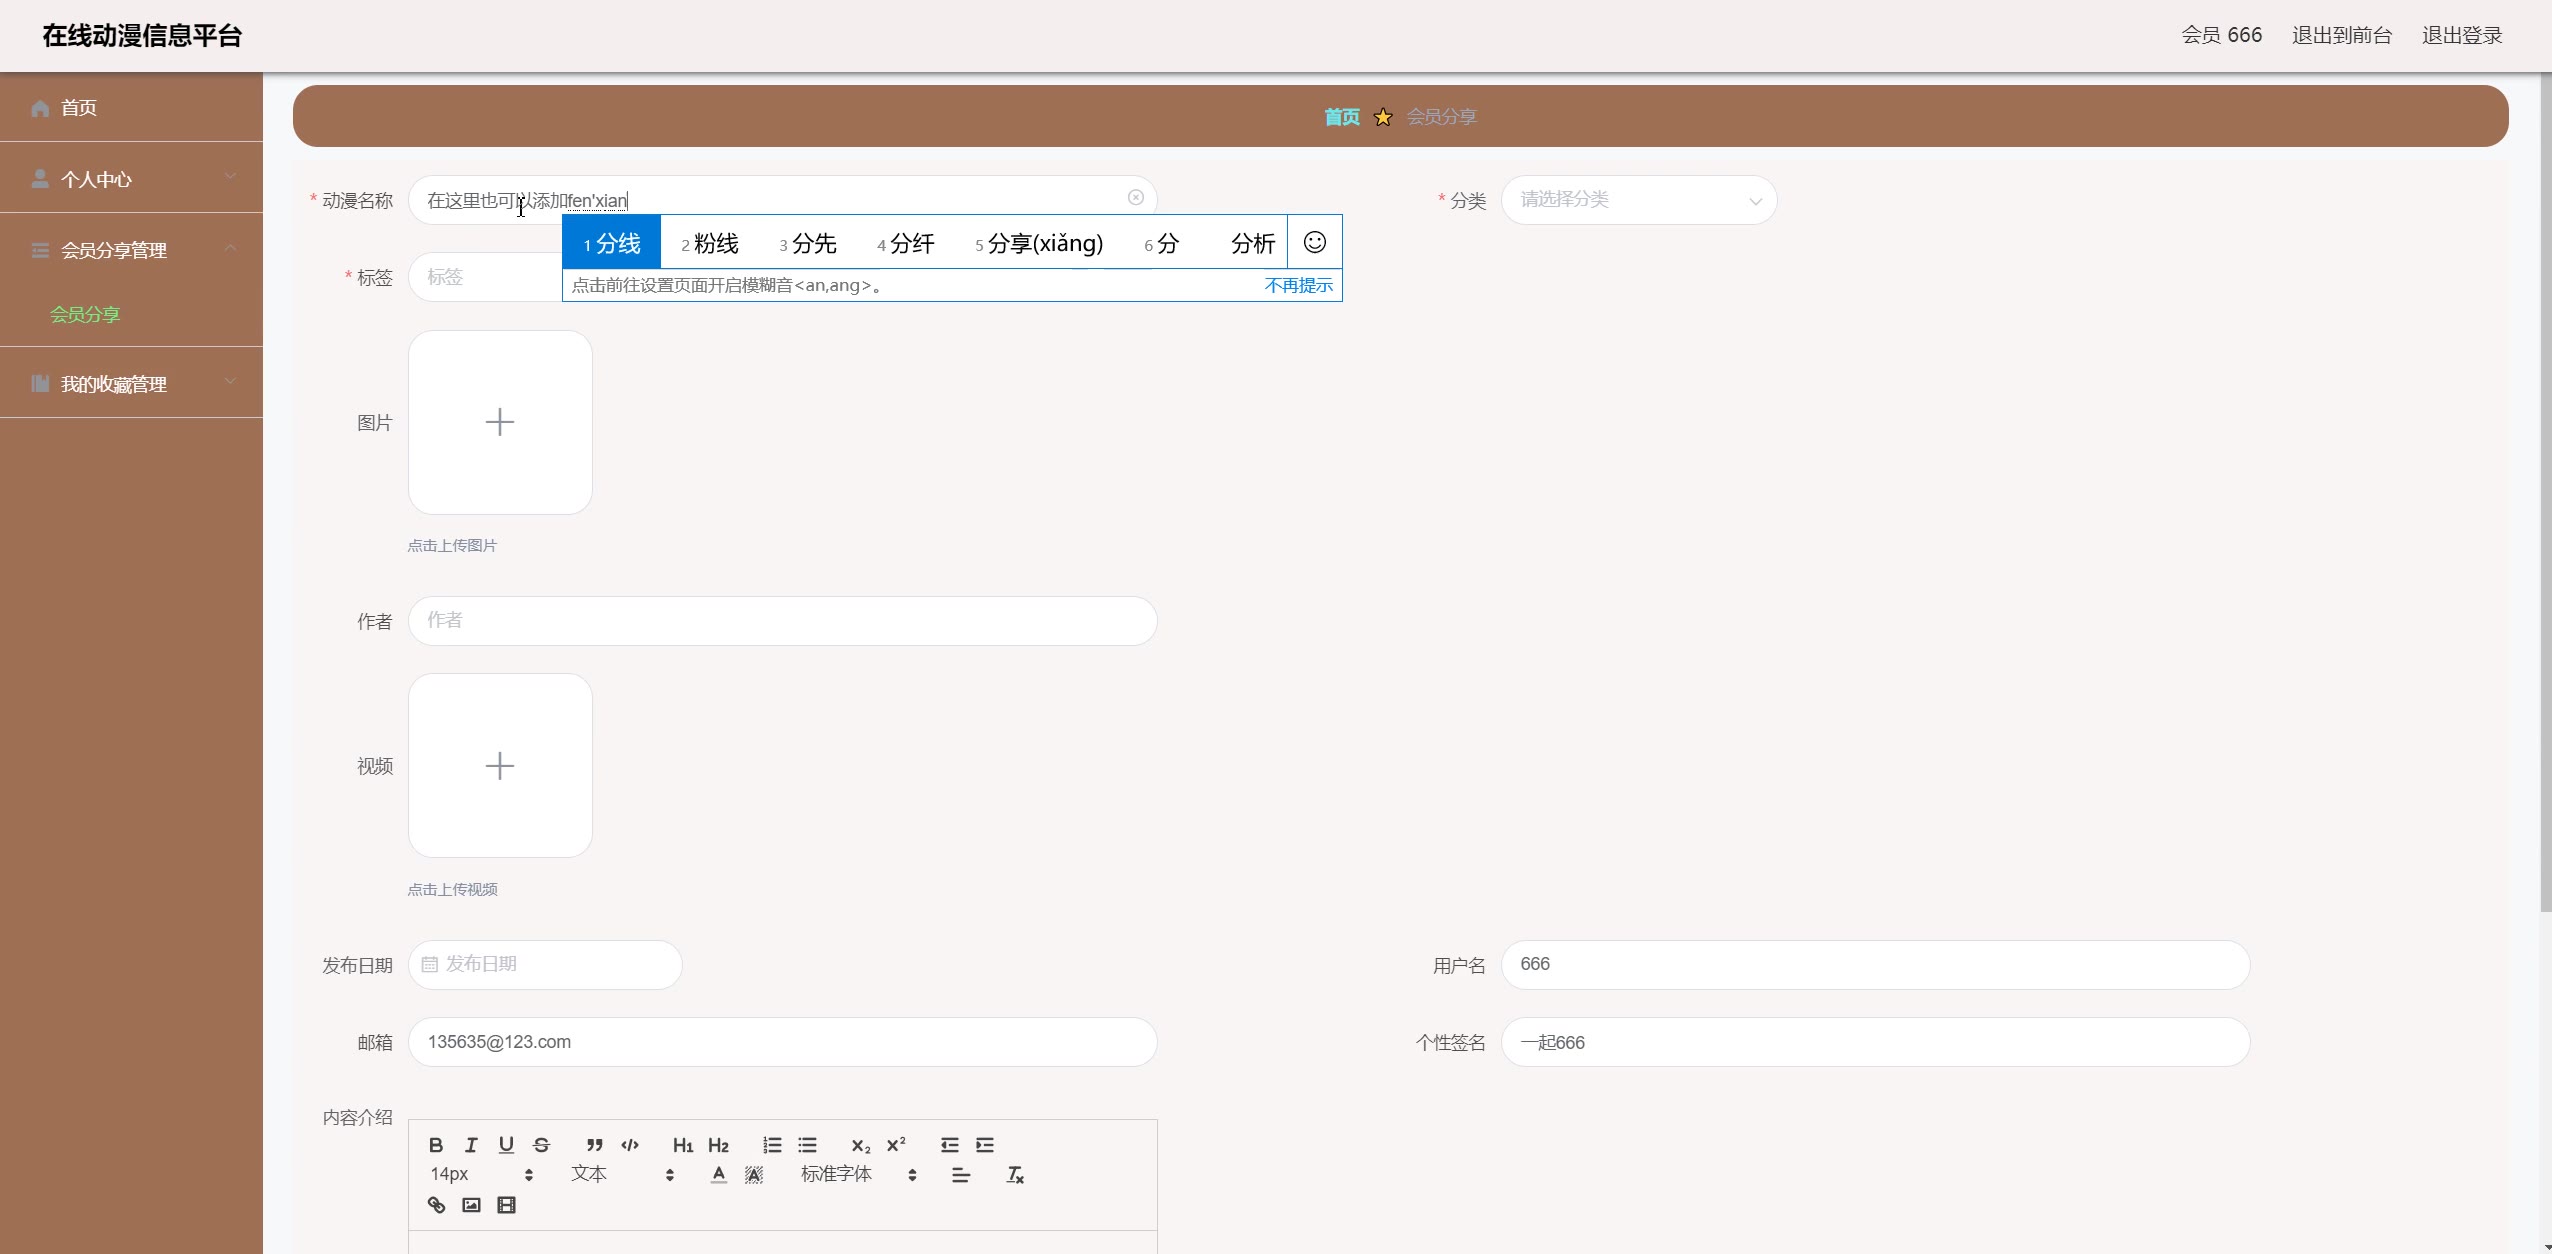Toggle bold formatting in the editor
2552x1254 pixels.
[436, 1145]
